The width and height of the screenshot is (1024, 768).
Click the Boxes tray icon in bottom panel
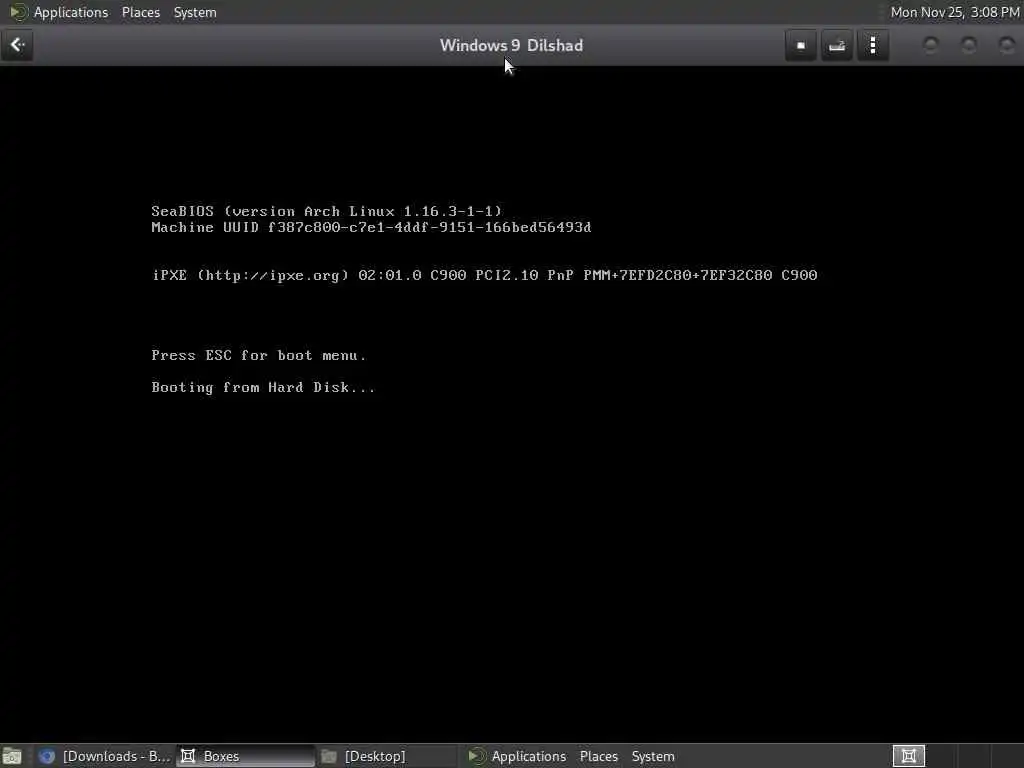[x=908, y=756]
